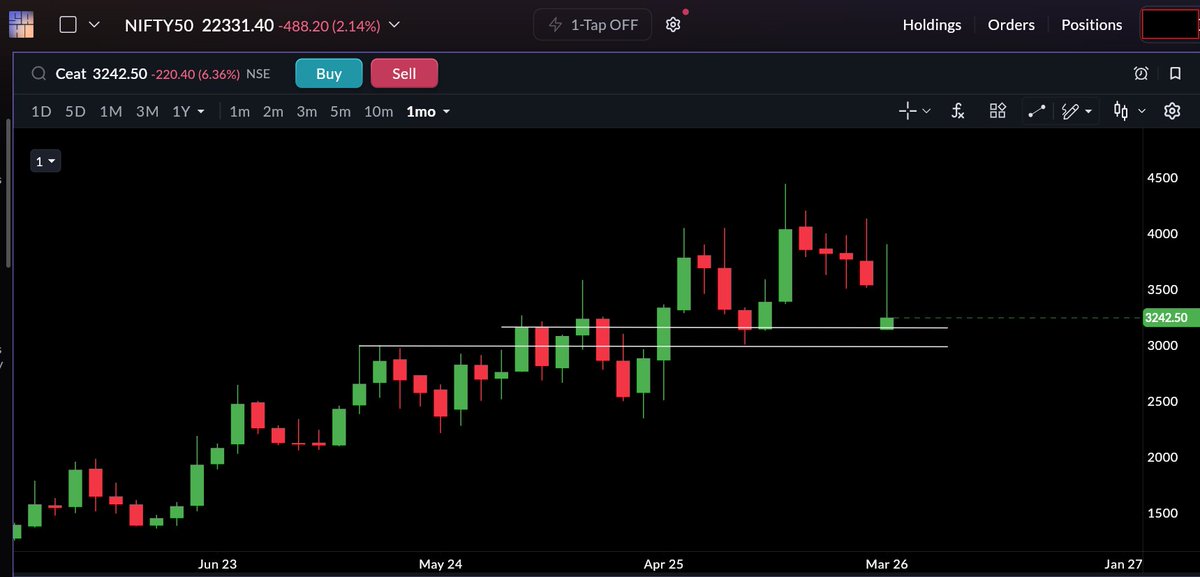Choose the 10m candle interval
1200x577 pixels.
pyautogui.click(x=378, y=111)
